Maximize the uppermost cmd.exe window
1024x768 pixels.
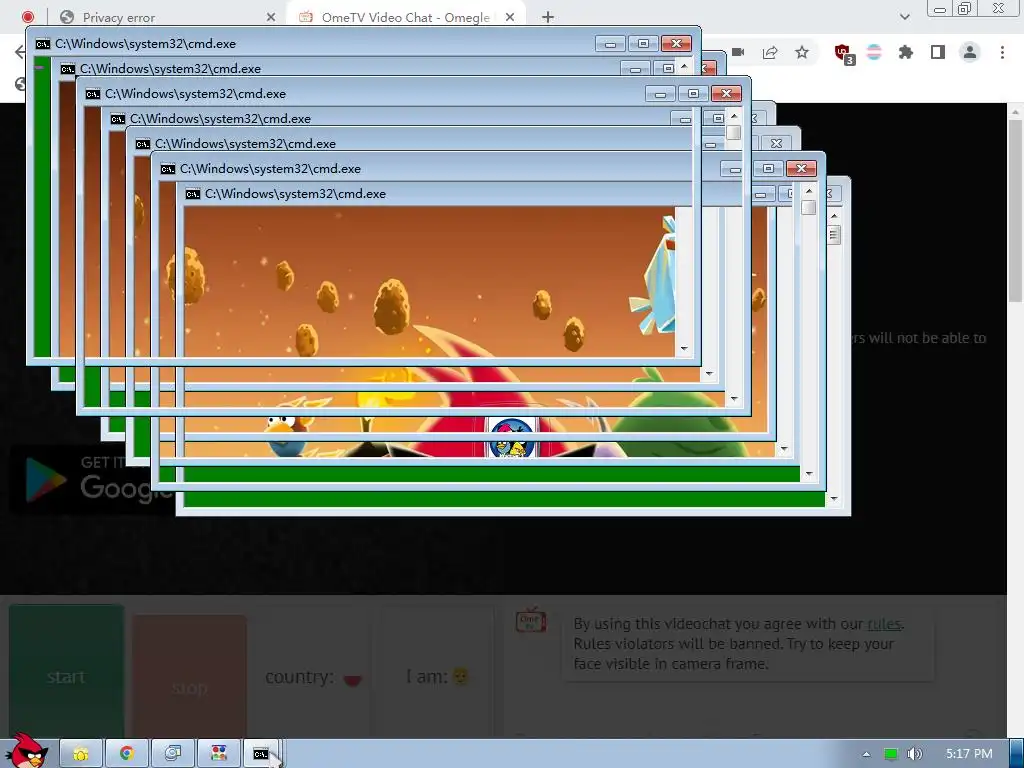(x=643, y=44)
